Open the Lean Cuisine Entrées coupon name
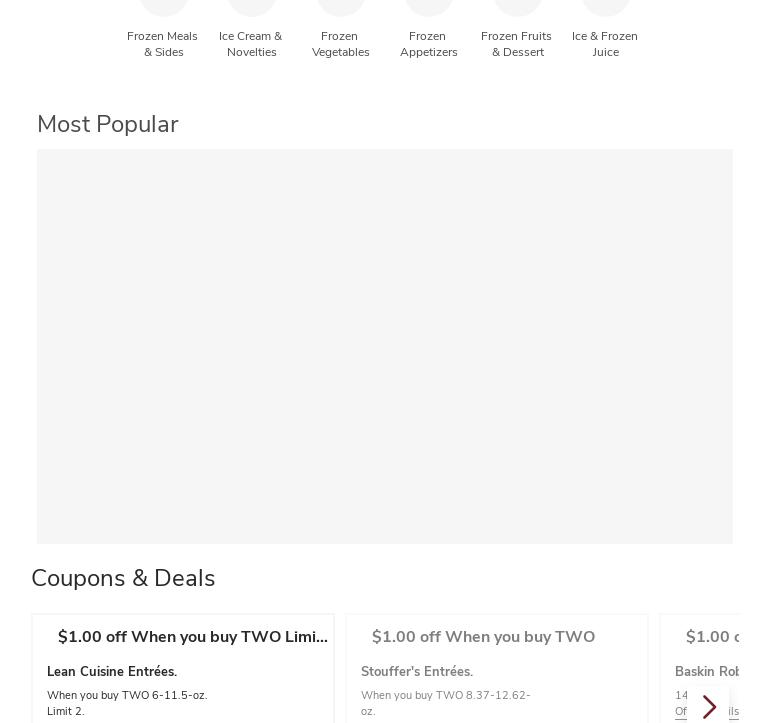 112,672
